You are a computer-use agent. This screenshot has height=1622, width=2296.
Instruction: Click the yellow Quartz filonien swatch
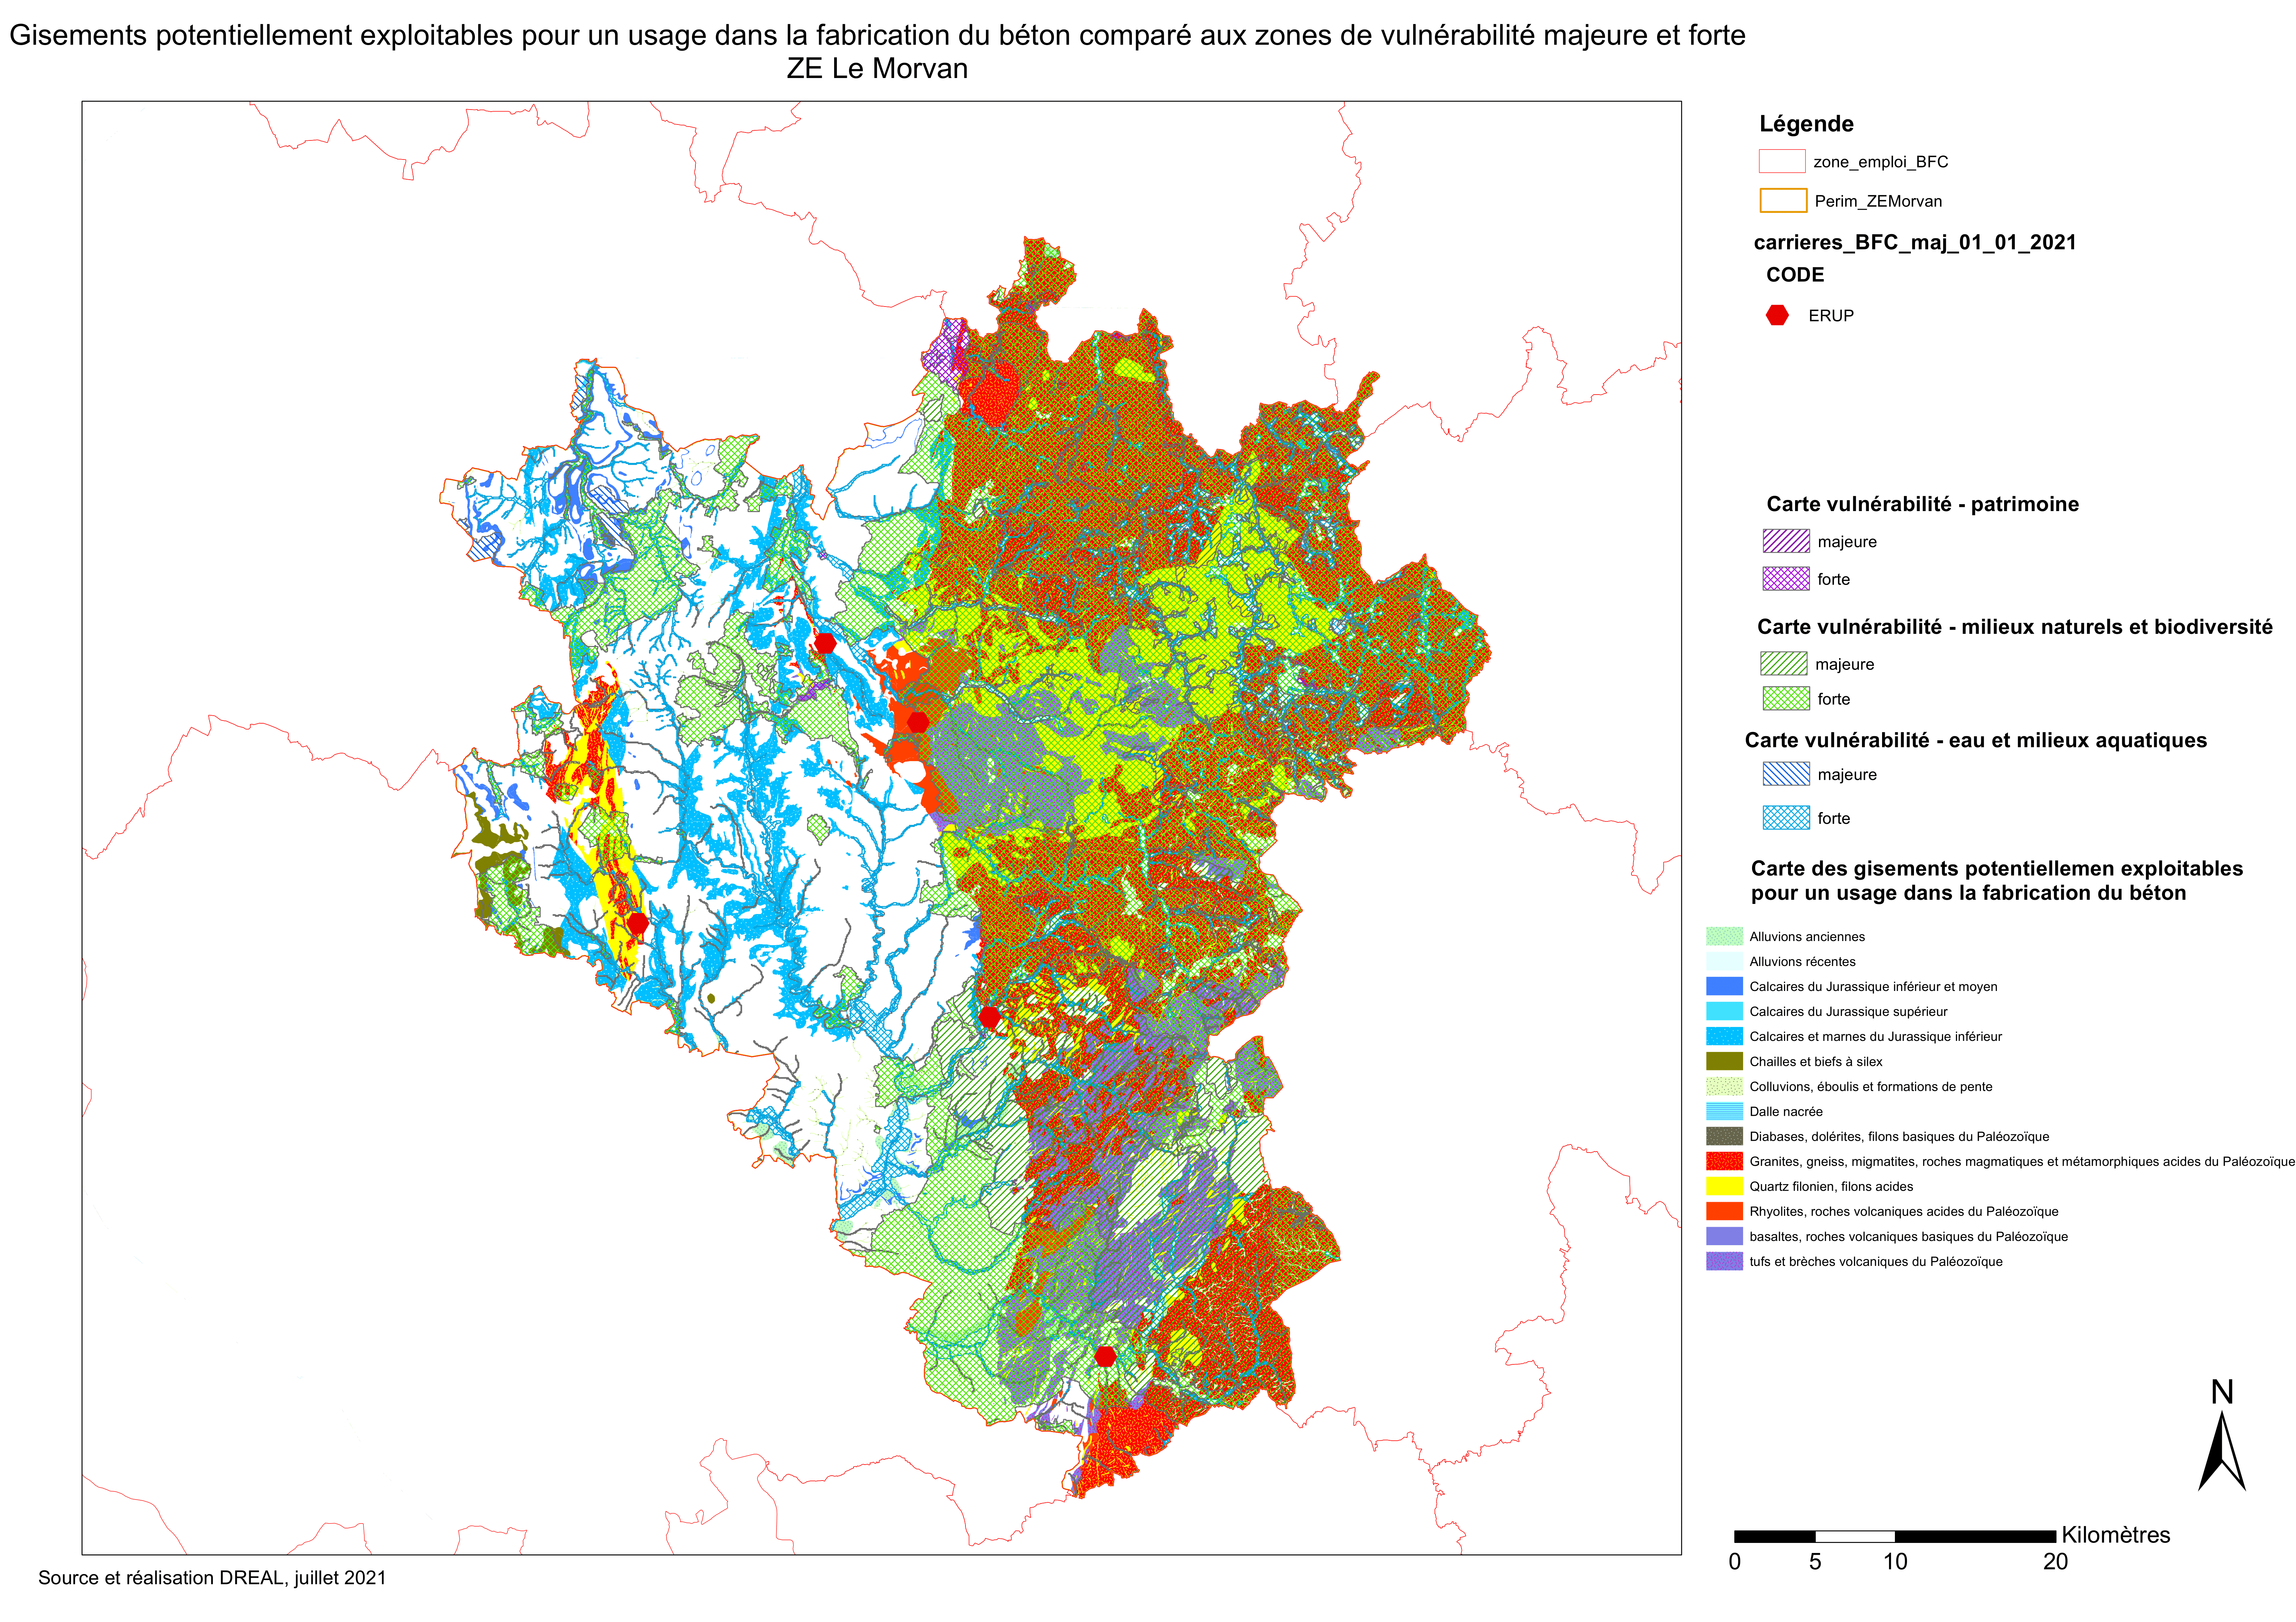pyautogui.click(x=1724, y=1186)
